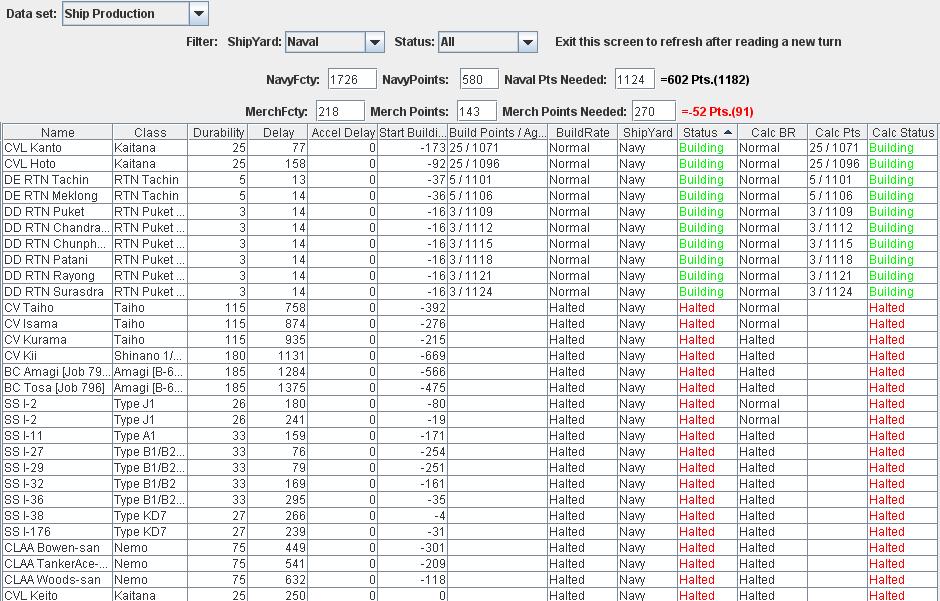The width and height of the screenshot is (940, 601).
Task: Click the NavyPoints input field
Action: [x=479, y=80]
